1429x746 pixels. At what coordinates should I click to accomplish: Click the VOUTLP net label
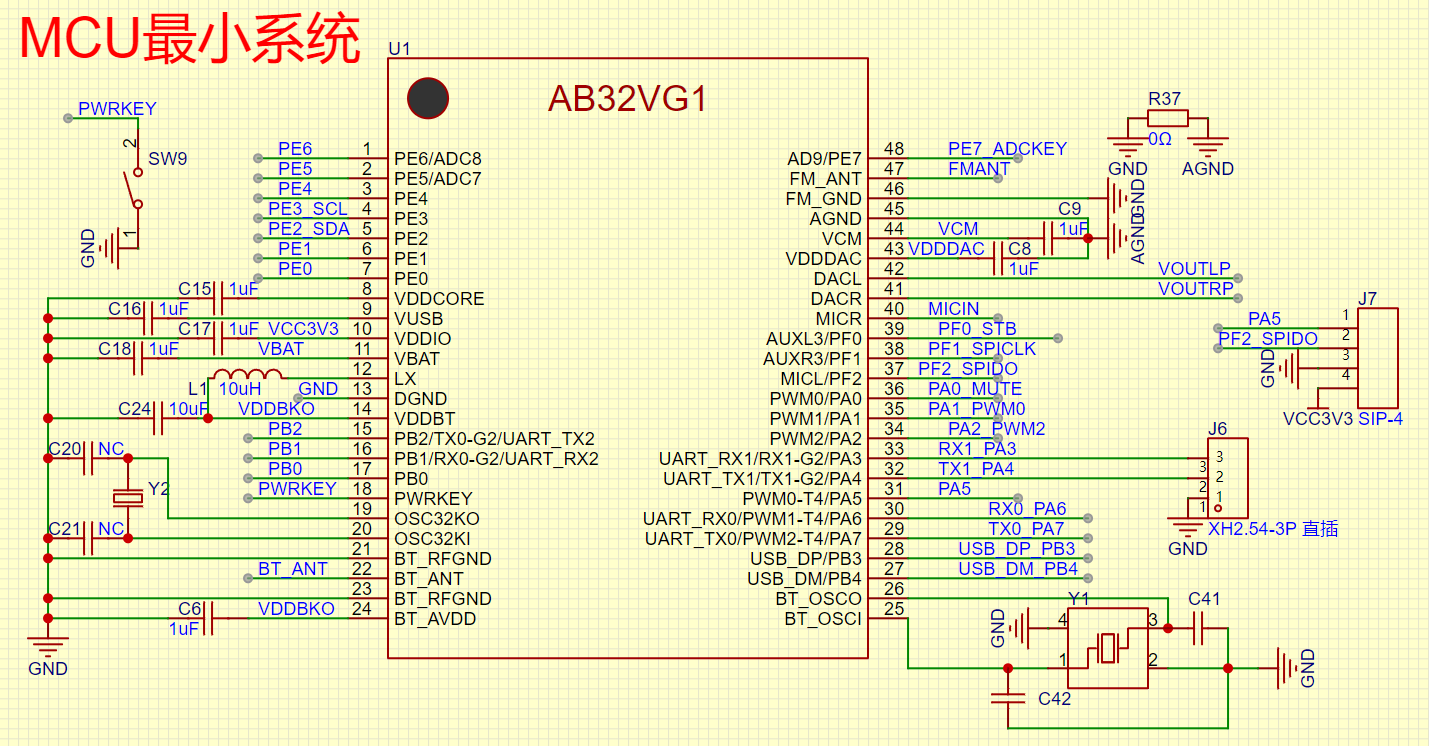[1194, 268]
